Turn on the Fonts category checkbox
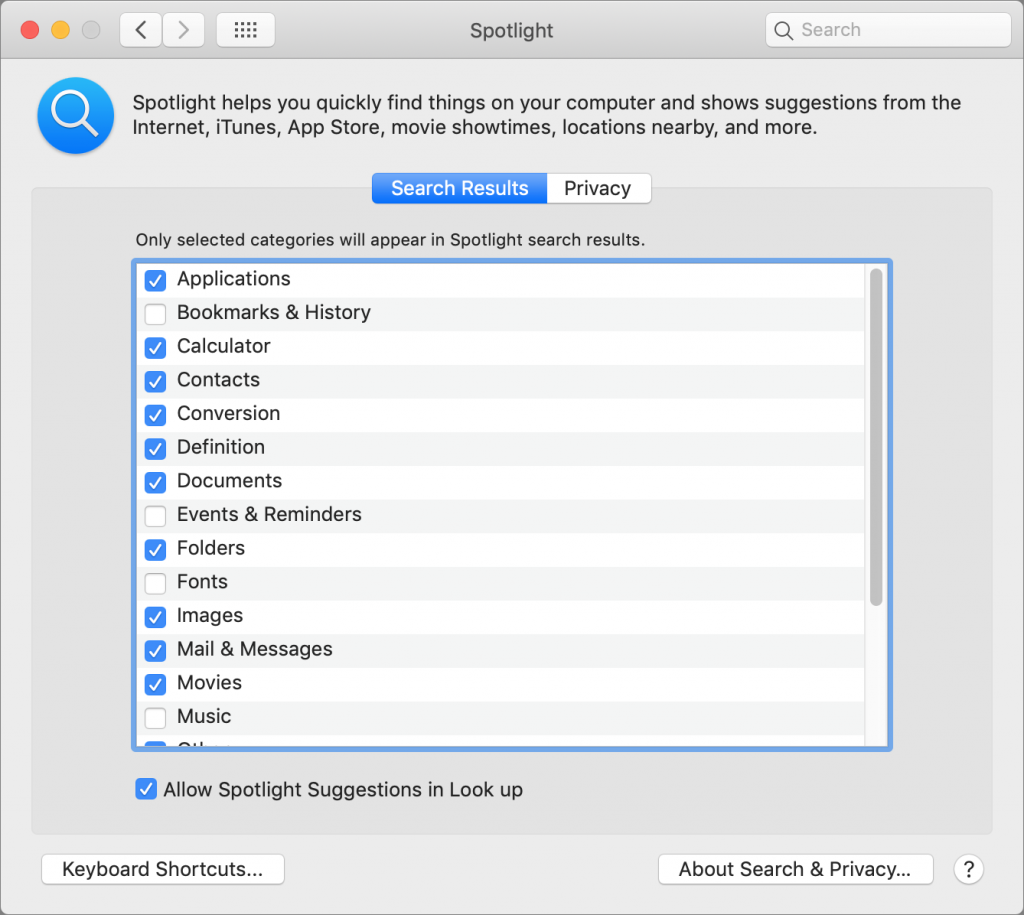 tap(155, 583)
